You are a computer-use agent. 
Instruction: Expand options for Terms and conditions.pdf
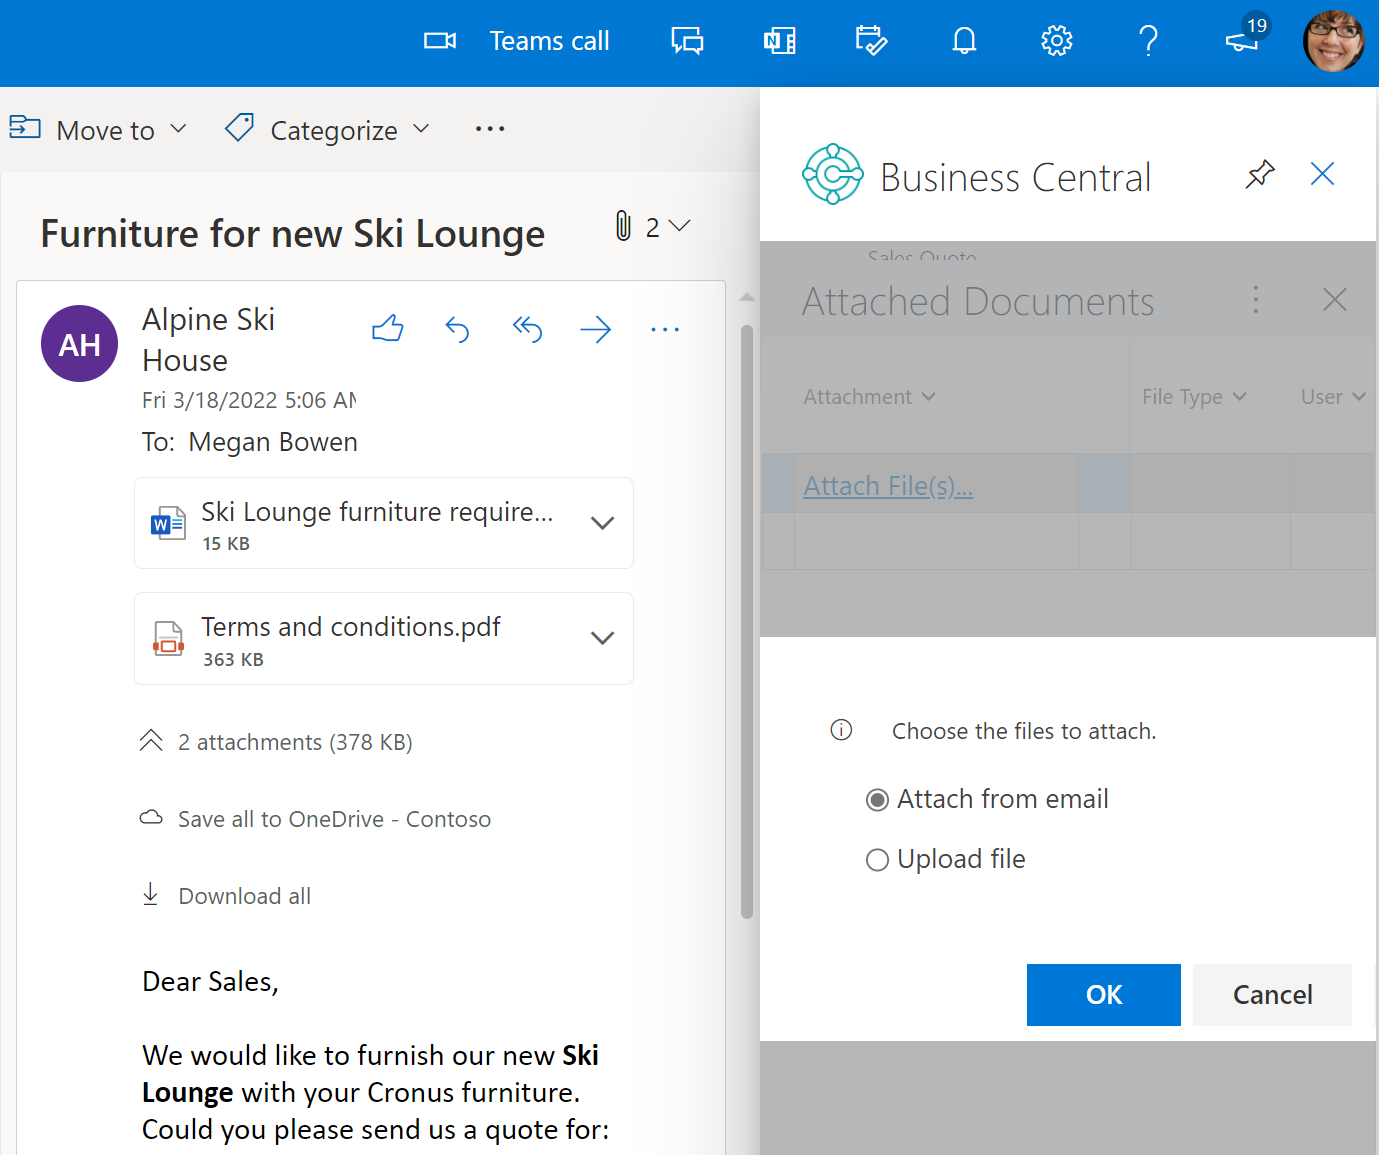[603, 637]
